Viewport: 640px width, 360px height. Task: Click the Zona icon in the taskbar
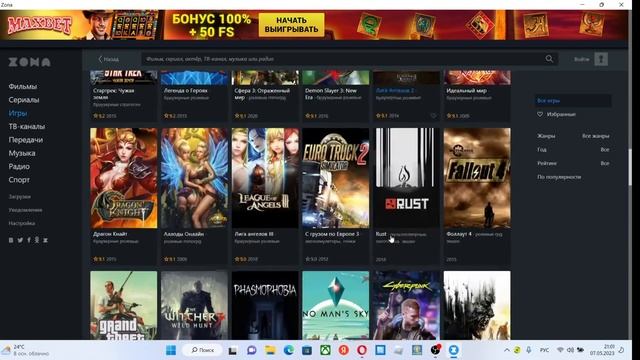(453, 350)
